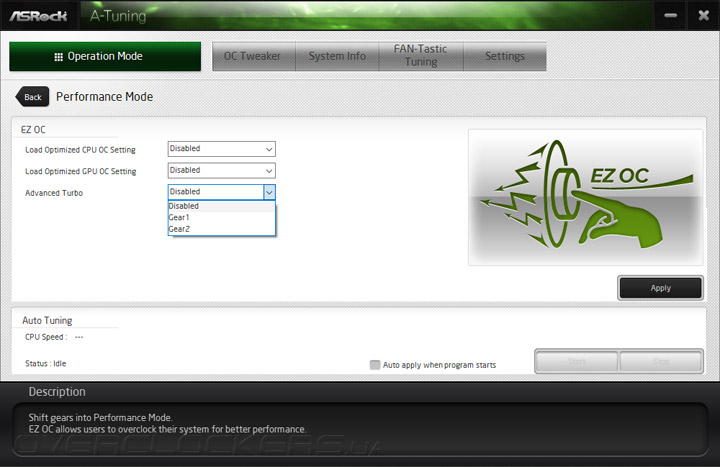
Task: Click the CPU Speed label
Action: tap(46, 337)
